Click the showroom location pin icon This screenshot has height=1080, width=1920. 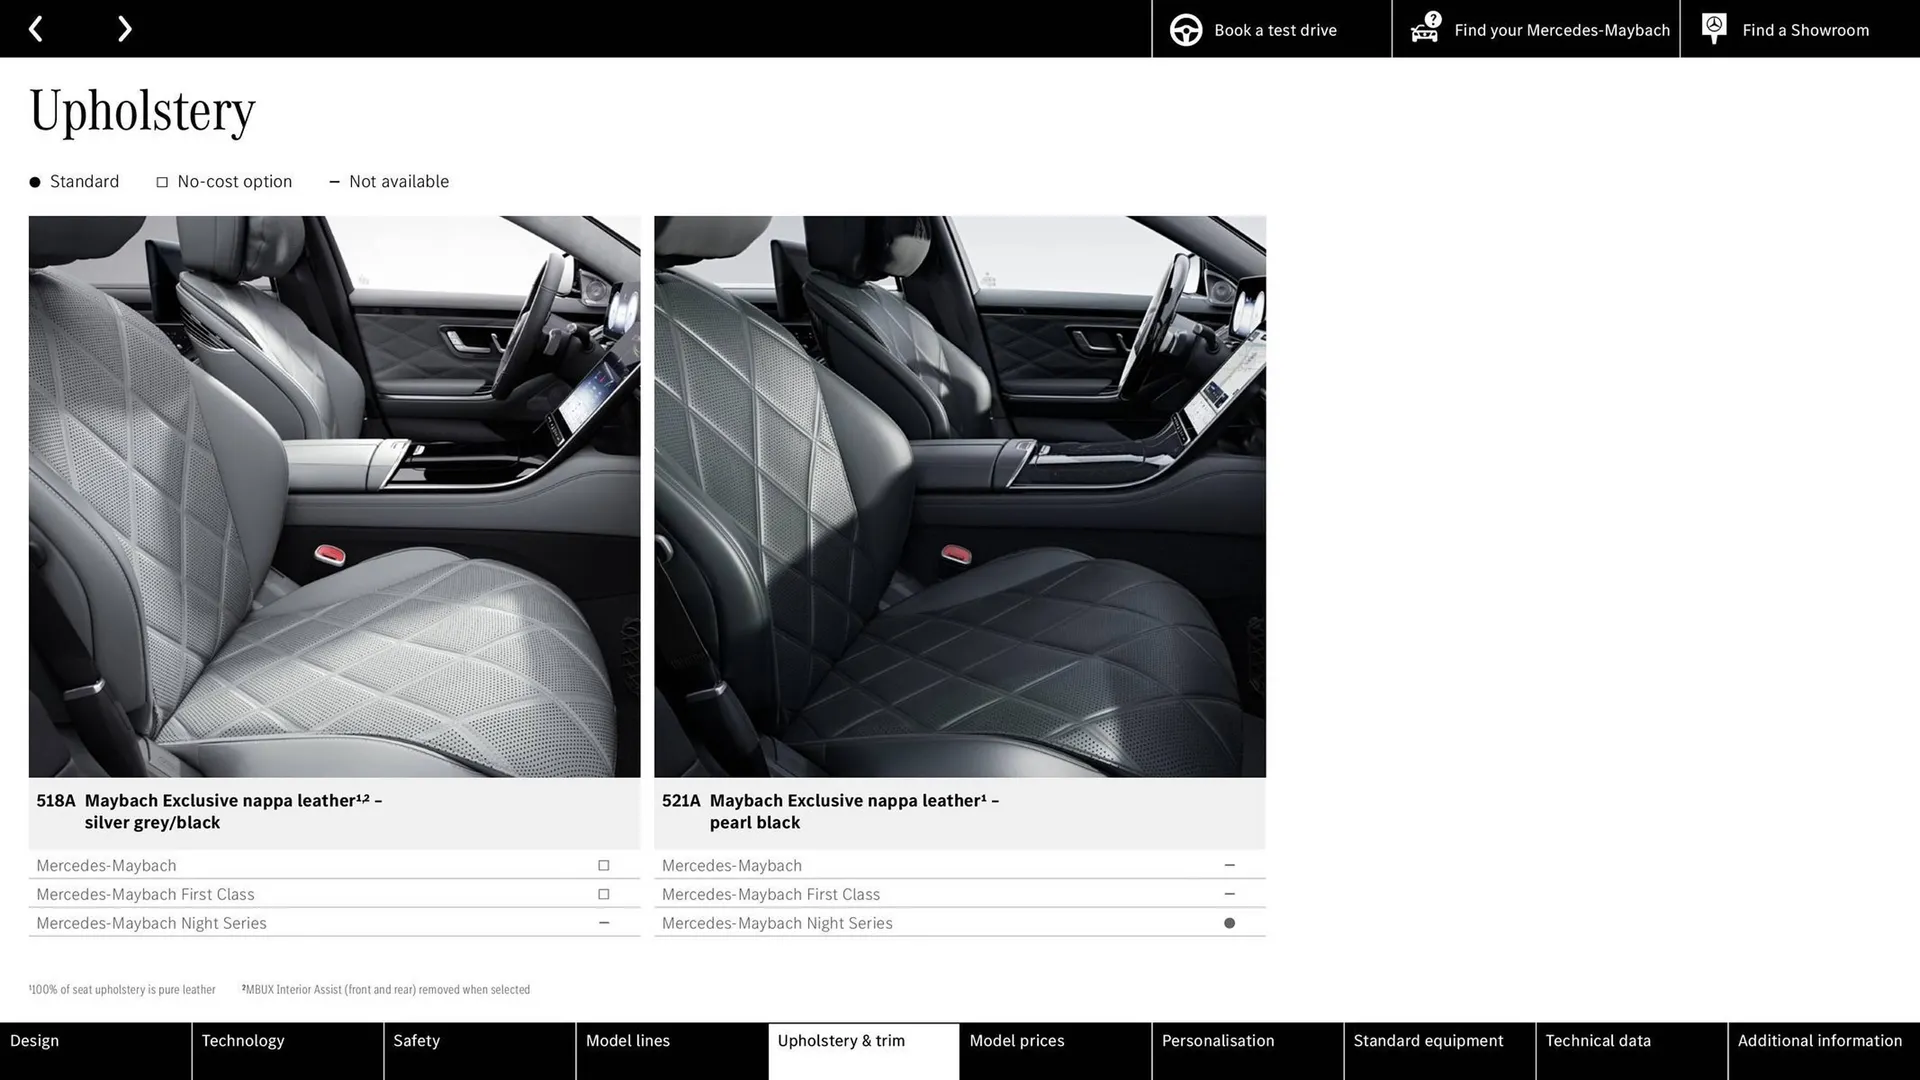(1714, 28)
